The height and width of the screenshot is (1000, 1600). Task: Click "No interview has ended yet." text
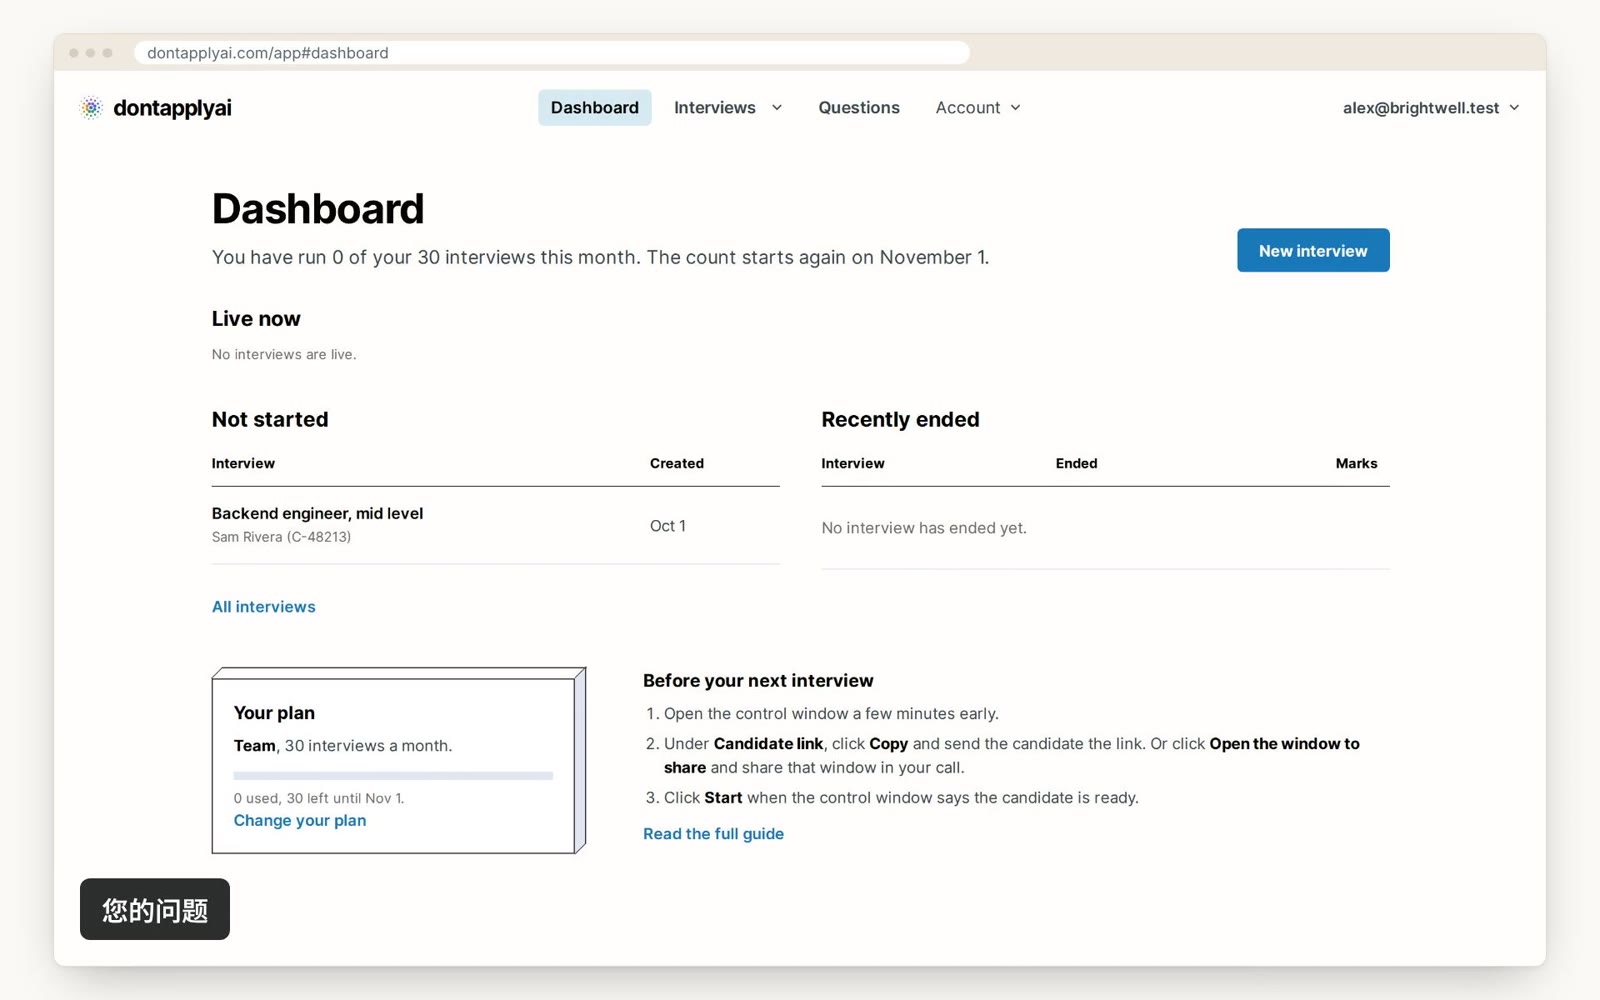[924, 528]
